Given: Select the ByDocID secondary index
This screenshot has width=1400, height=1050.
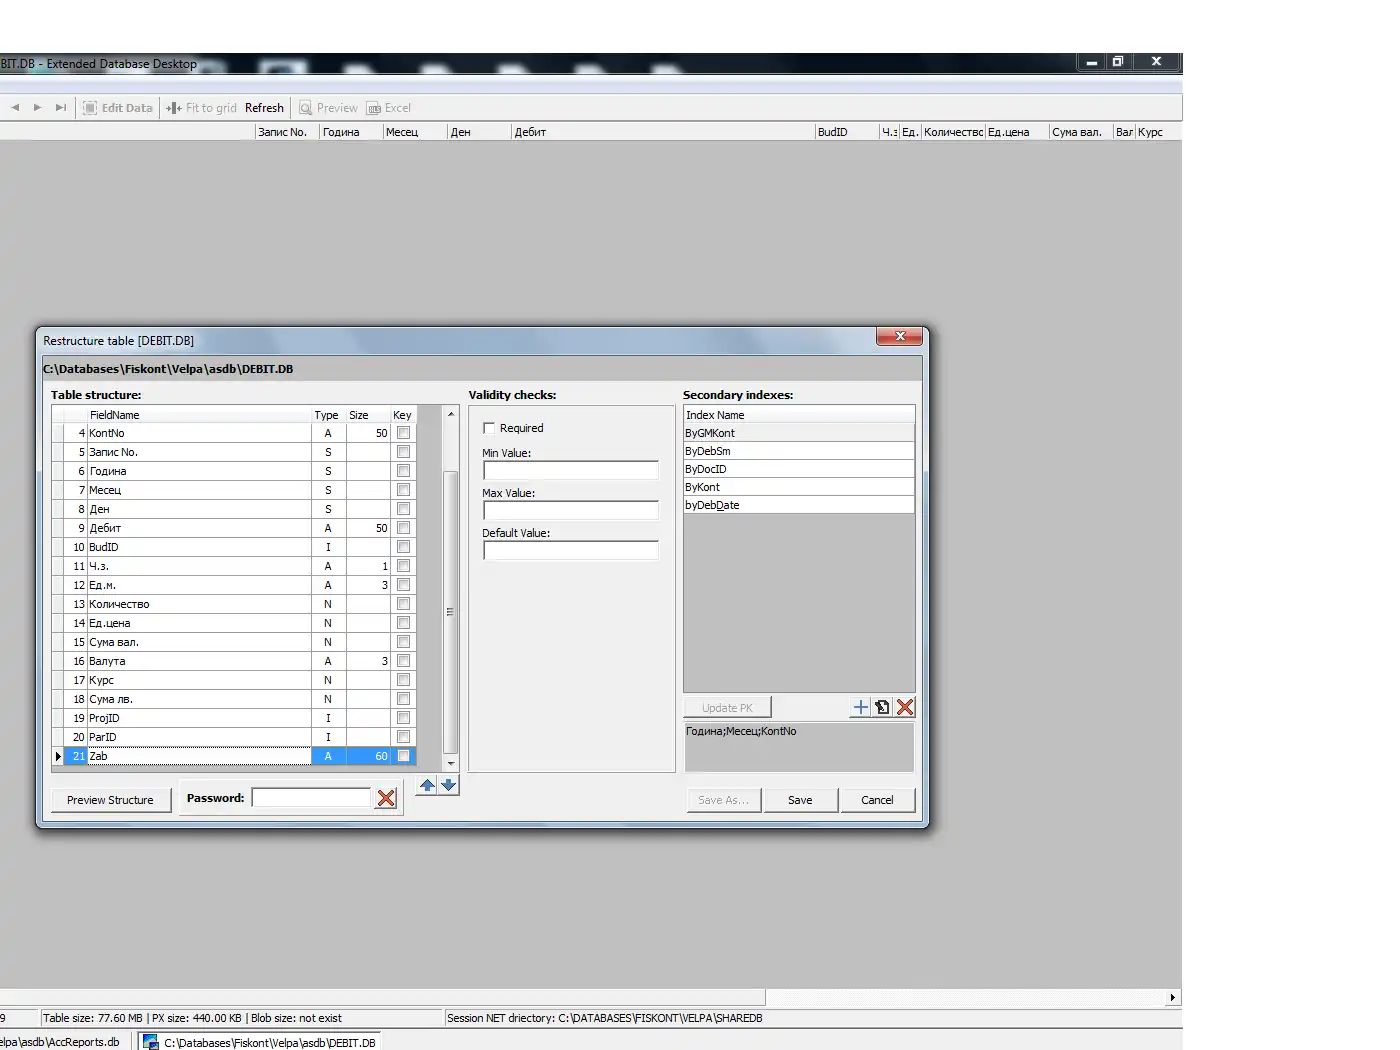Looking at the screenshot, I should (x=799, y=469).
